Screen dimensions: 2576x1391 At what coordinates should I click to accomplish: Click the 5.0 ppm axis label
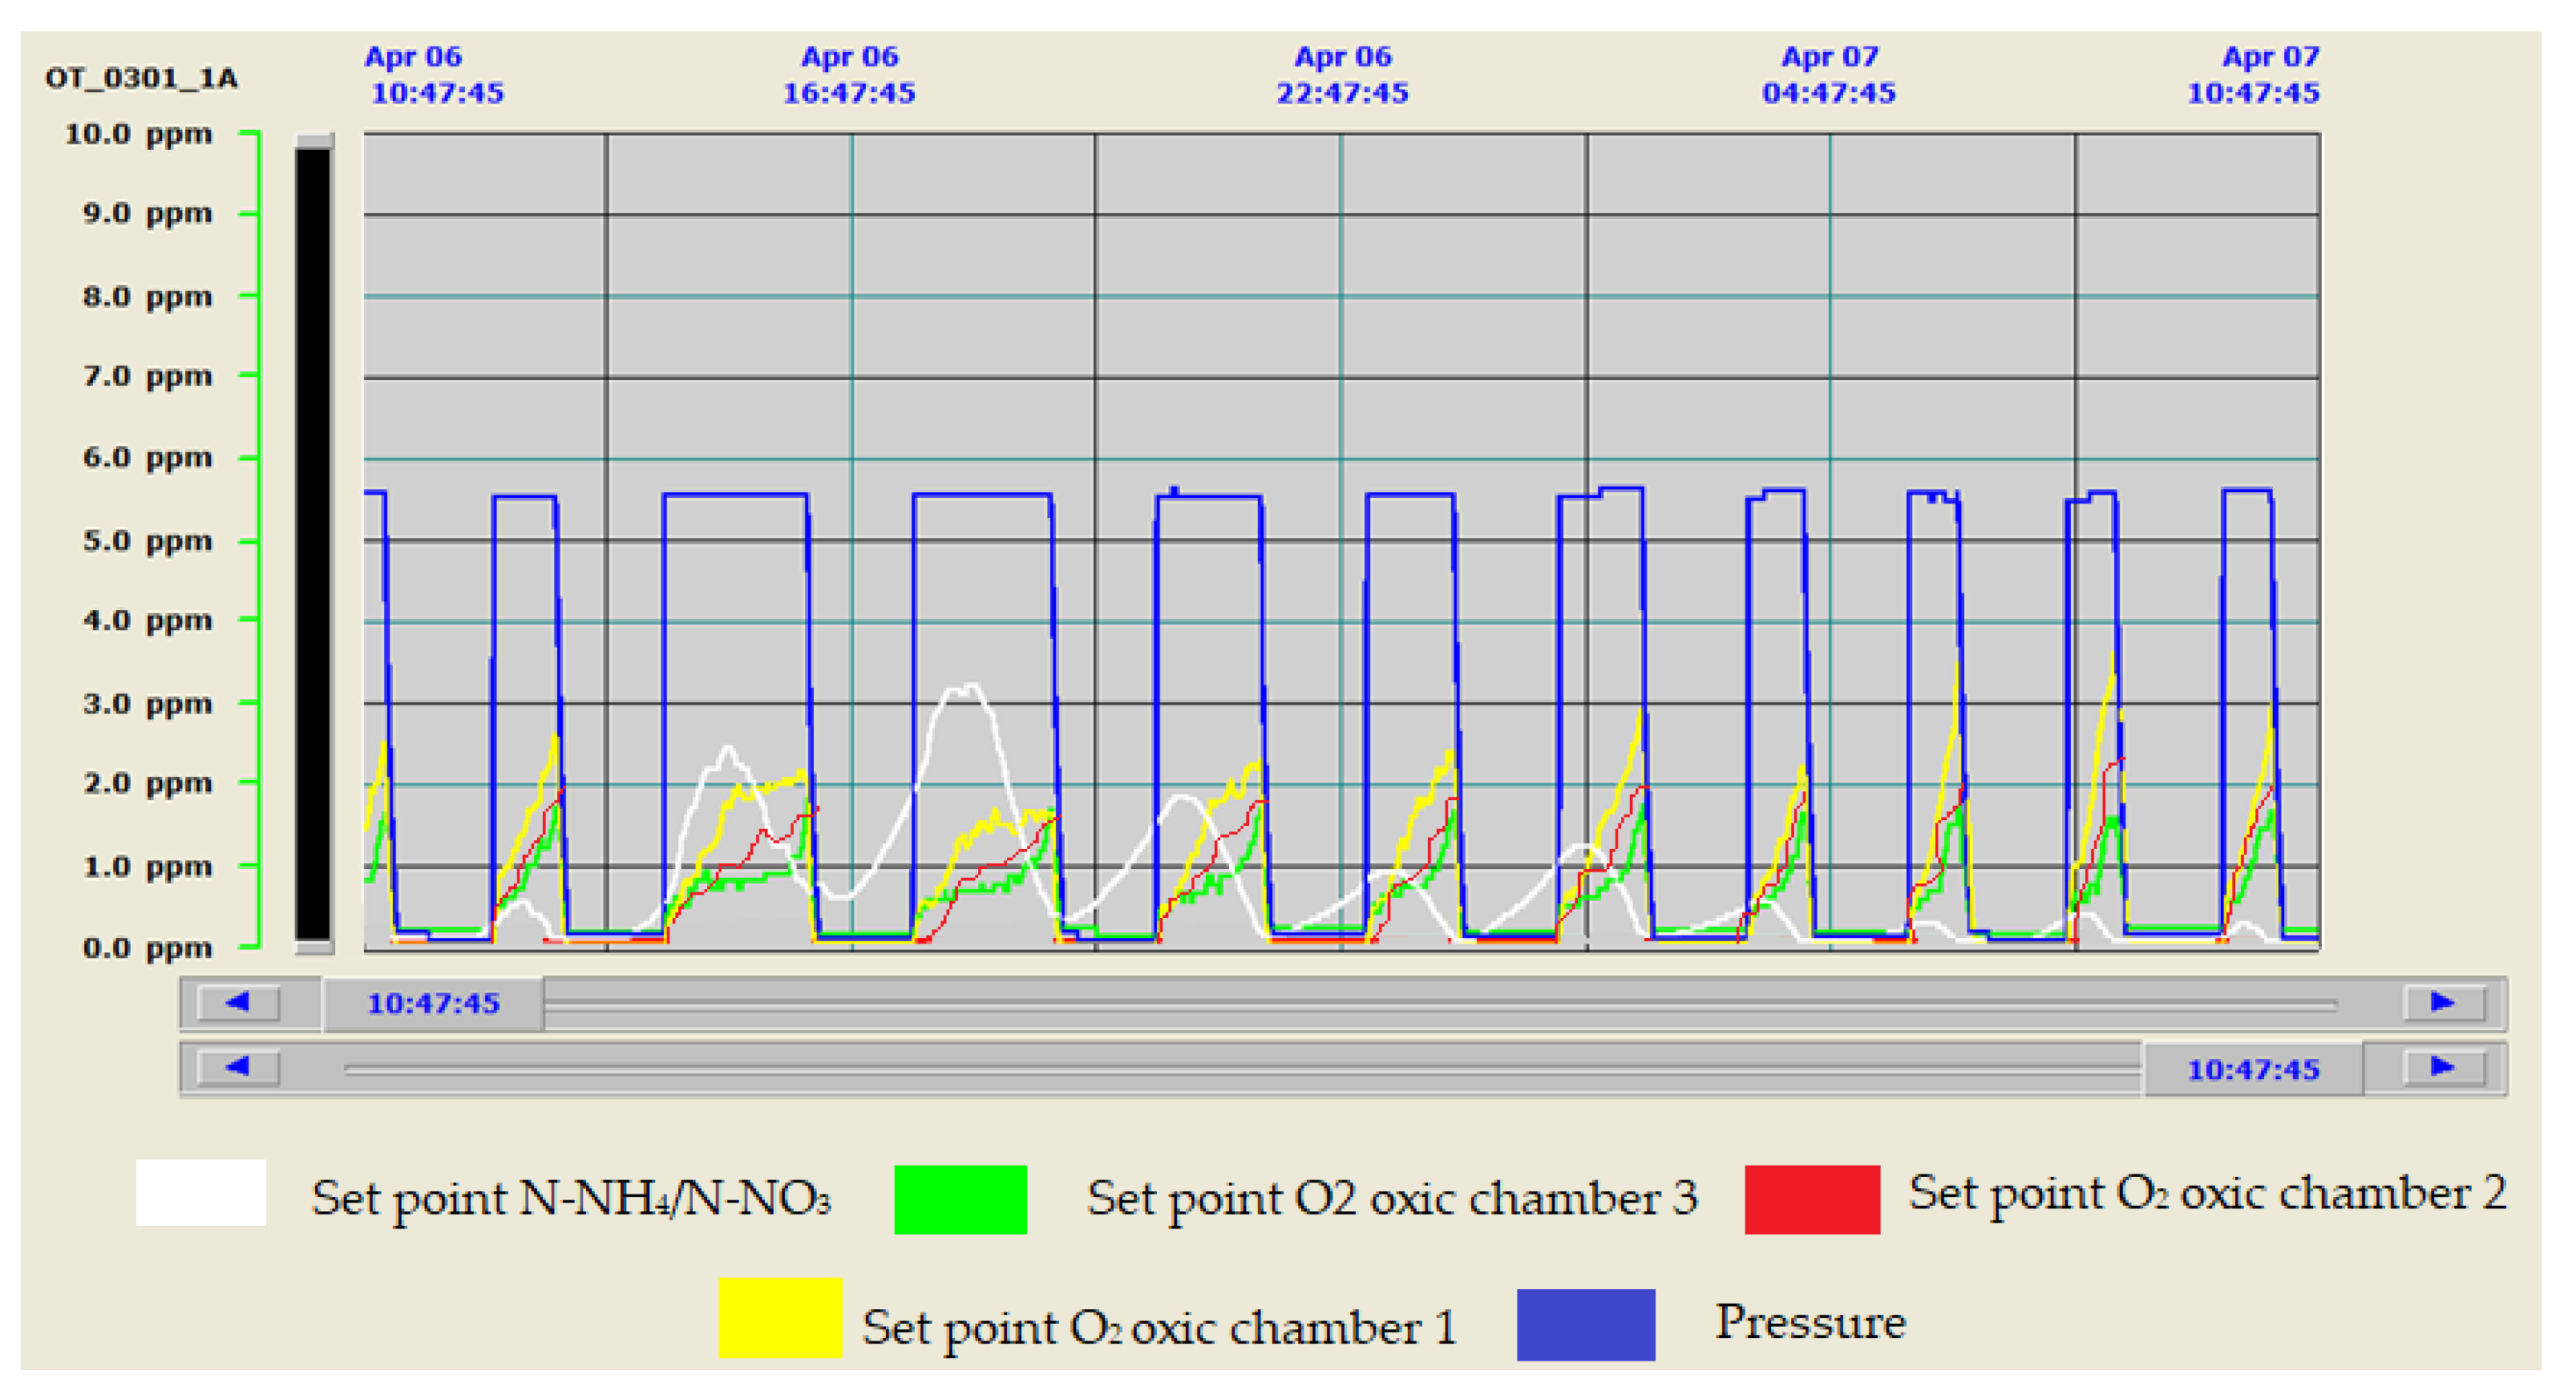click(x=147, y=541)
